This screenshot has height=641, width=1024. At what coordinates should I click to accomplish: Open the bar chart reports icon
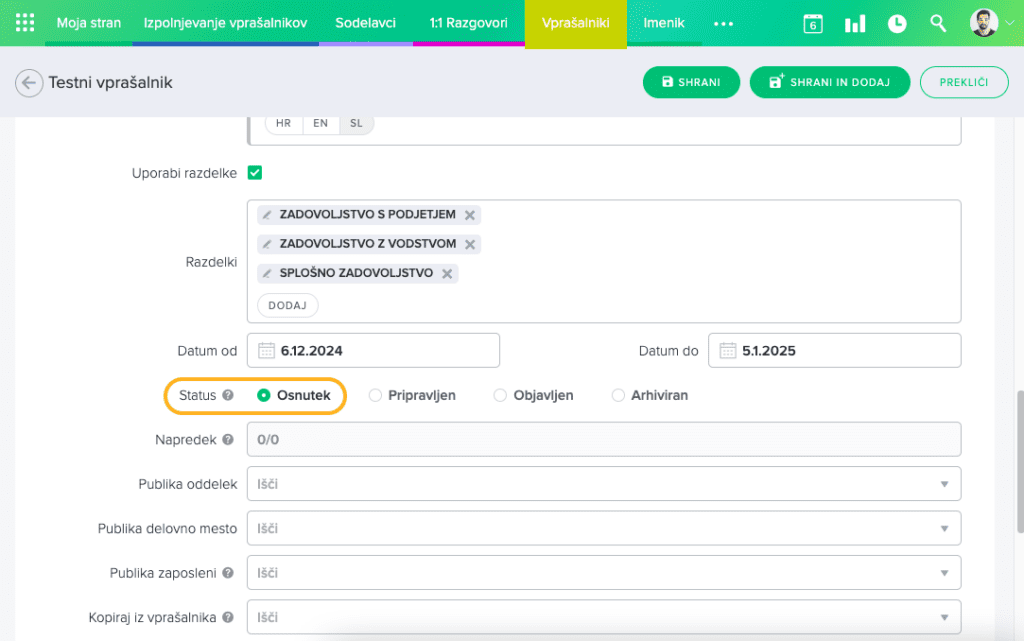855,24
